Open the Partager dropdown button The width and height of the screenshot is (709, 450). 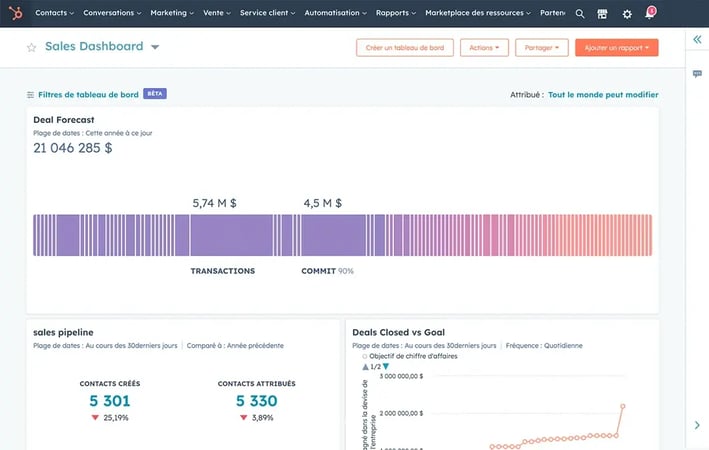tap(542, 47)
